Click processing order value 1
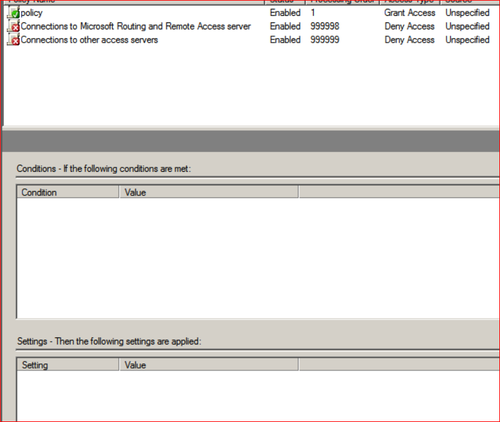The image size is (500, 422). point(313,13)
